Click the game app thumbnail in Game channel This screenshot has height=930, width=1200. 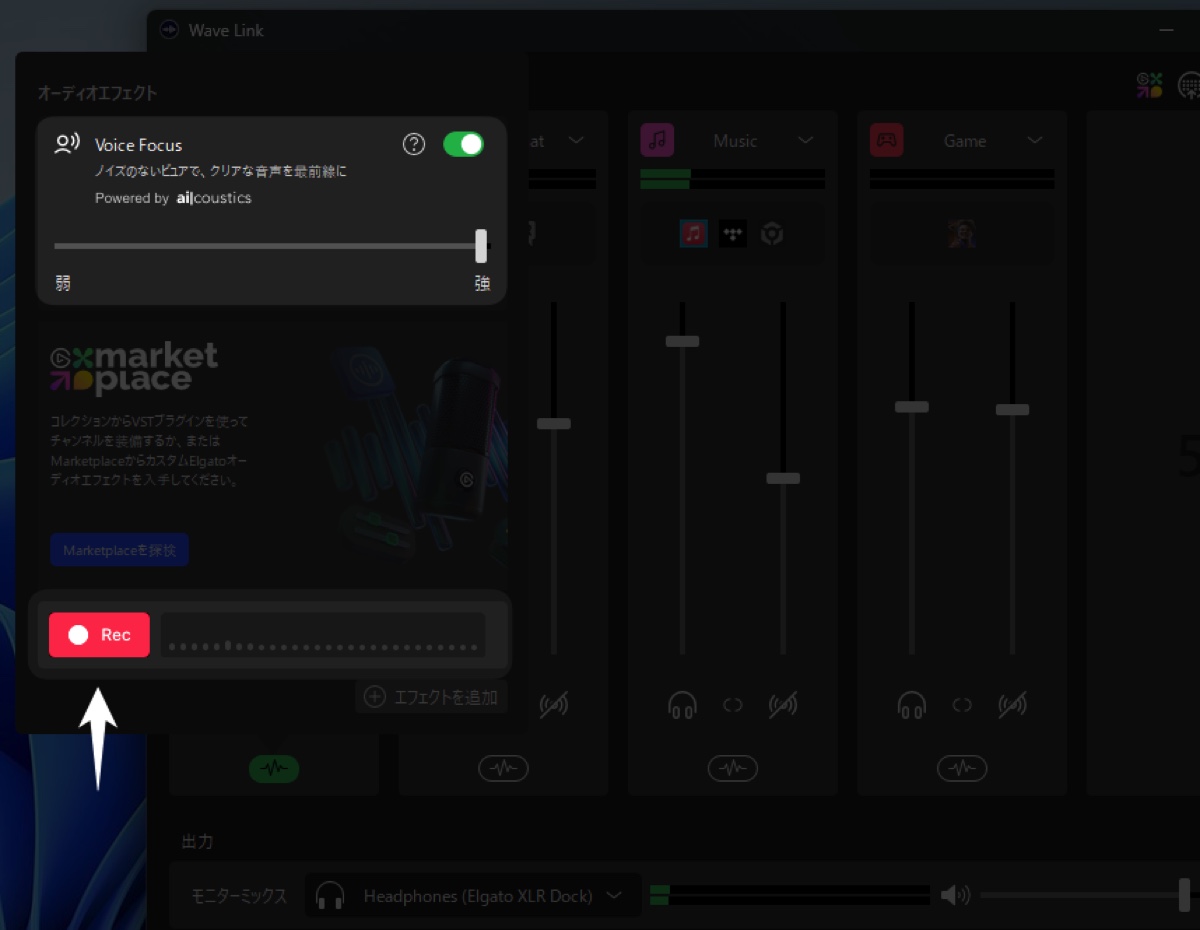point(962,234)
